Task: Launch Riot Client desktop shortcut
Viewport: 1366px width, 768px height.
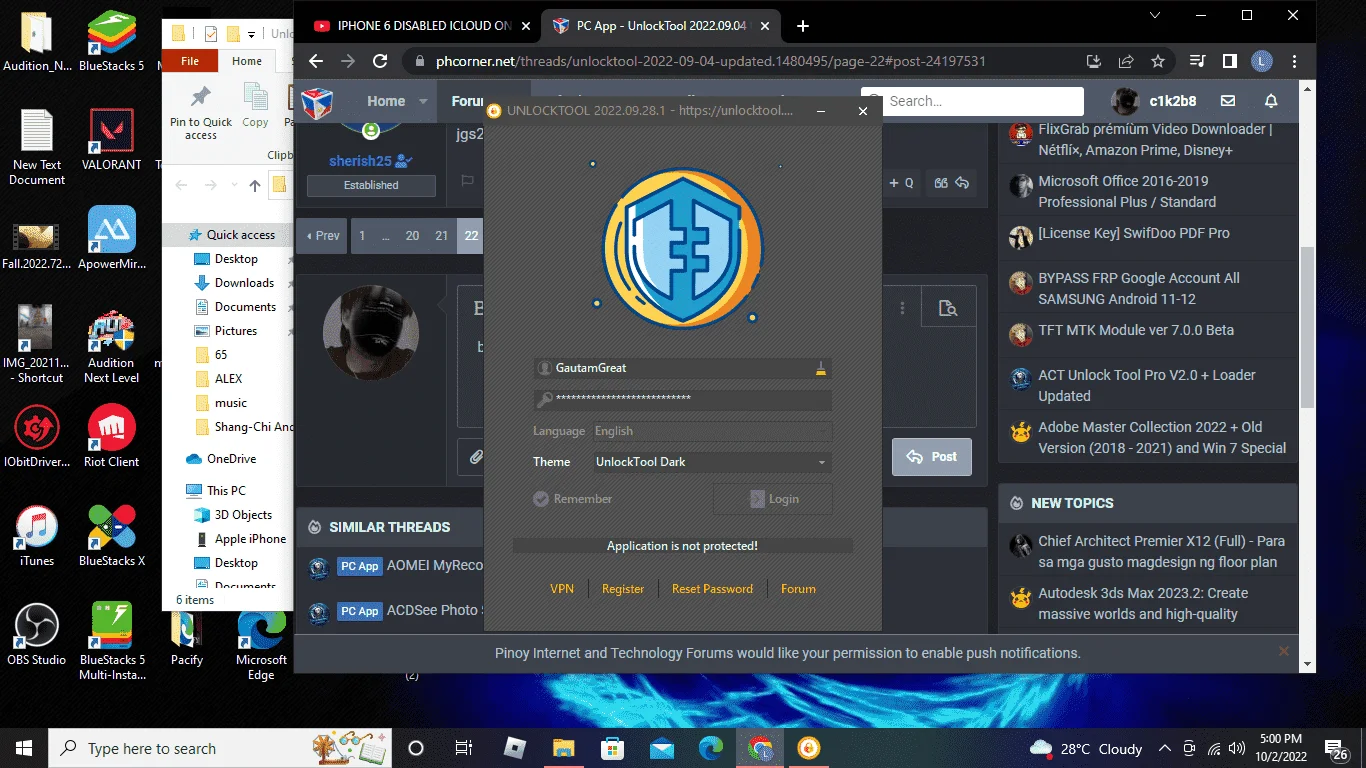Action: (x=112, y=436)
